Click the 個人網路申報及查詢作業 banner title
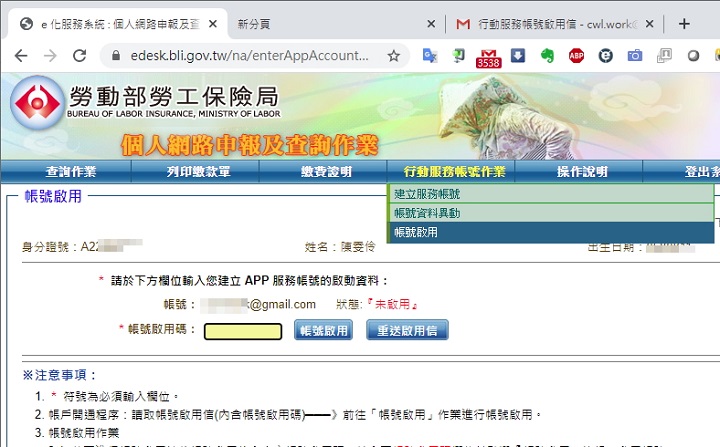Image resolution: width=720 pixels, height=447 pixels. 250,145
